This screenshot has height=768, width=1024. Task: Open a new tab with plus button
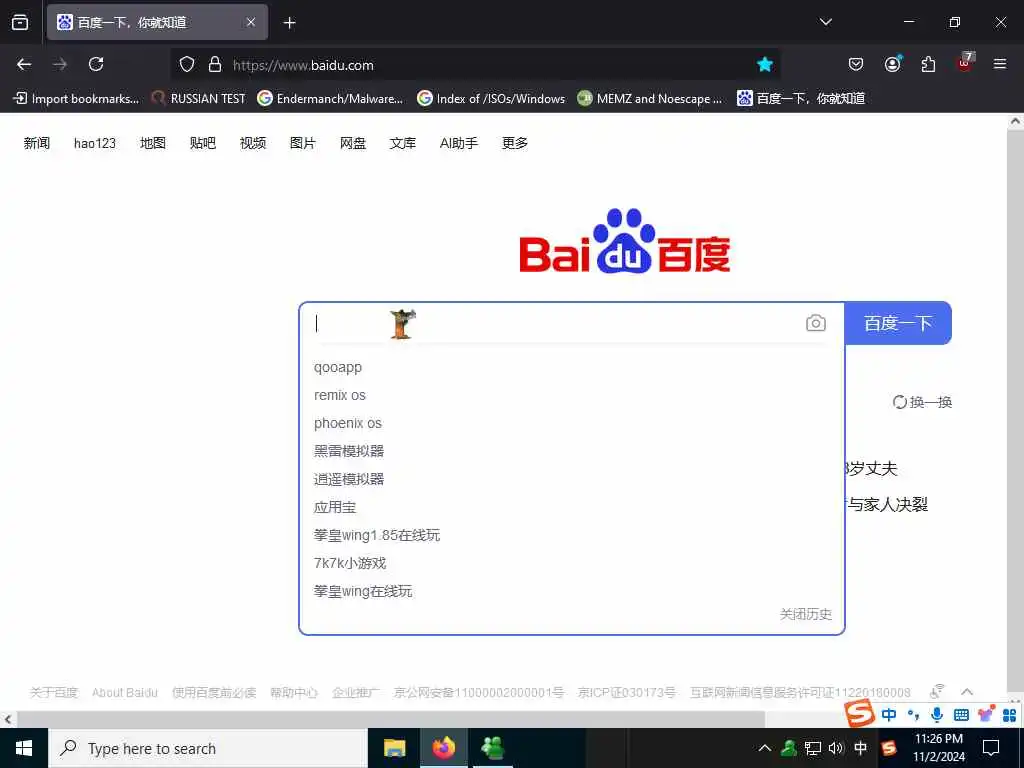290,23
